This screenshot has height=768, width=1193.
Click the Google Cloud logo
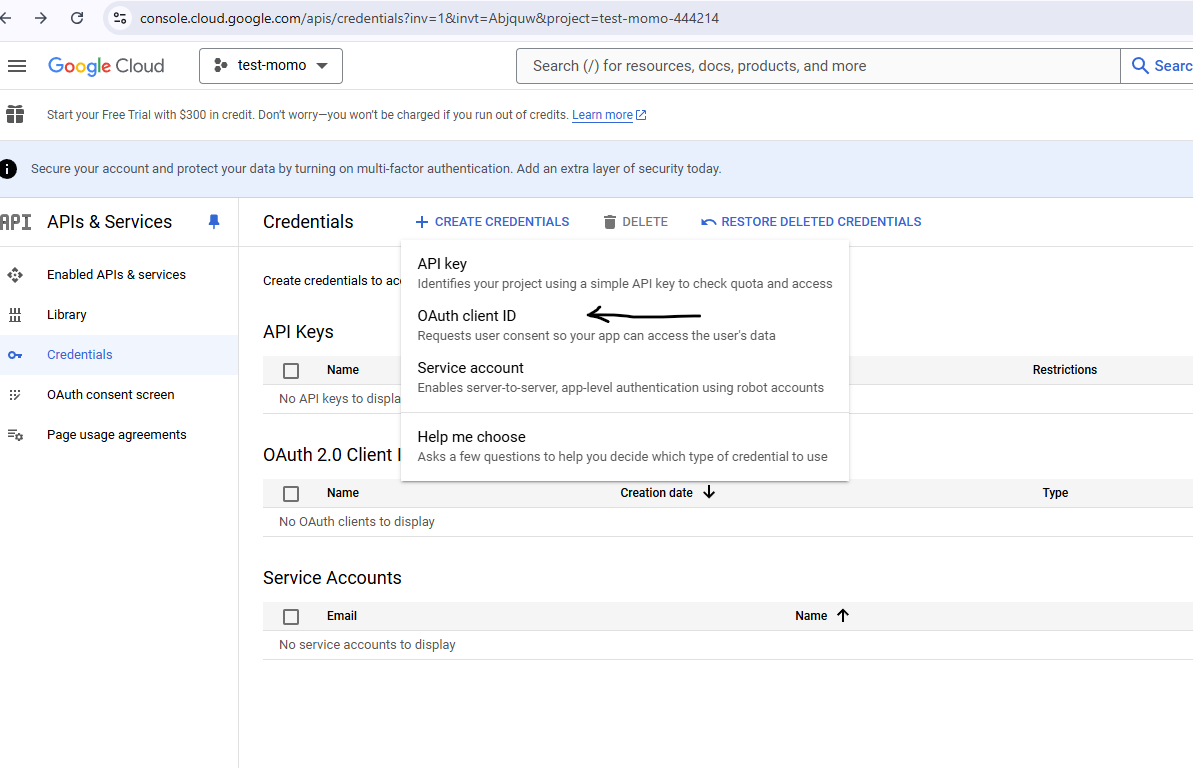pyautogui.click(x=106, y=66)
